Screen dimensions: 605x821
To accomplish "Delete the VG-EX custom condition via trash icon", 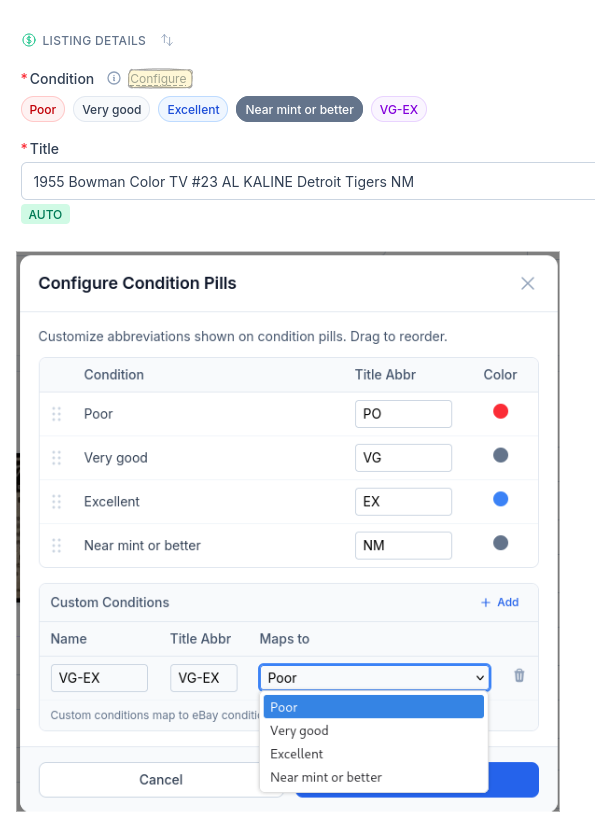I will [x=518, y=677].
